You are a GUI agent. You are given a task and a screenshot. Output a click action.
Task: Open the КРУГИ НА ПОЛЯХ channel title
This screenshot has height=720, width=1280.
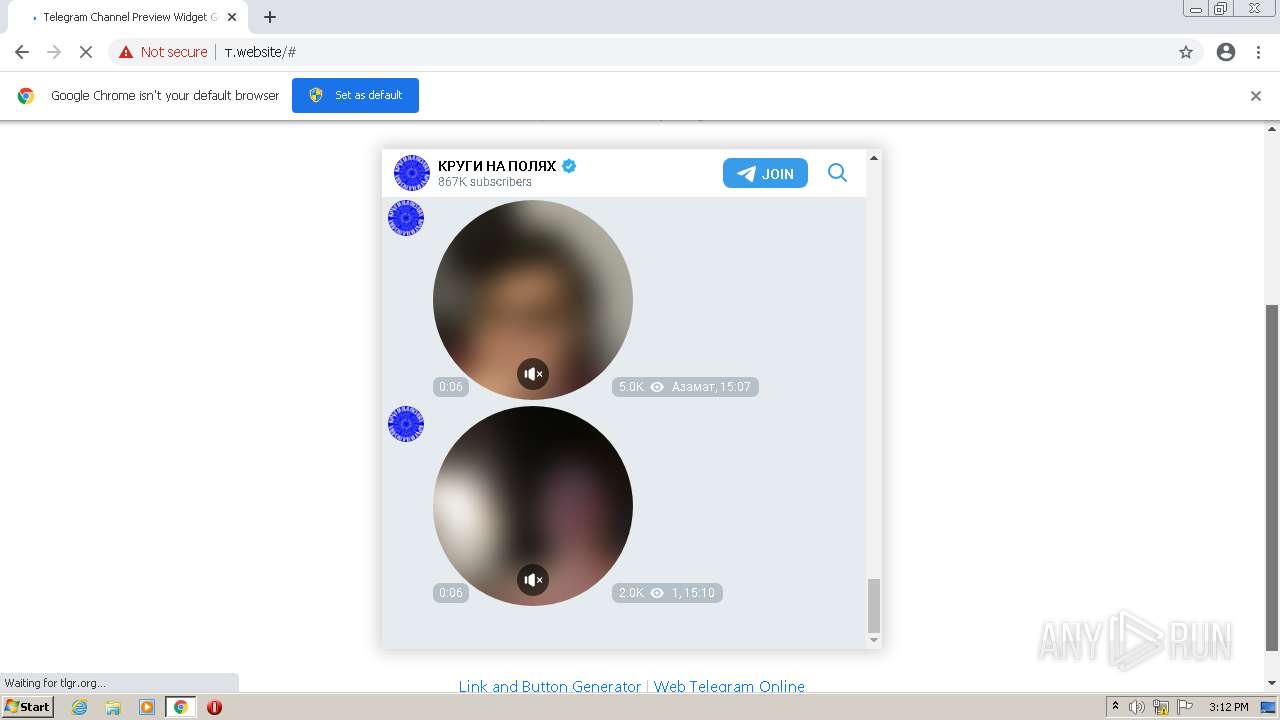point(497,166)
